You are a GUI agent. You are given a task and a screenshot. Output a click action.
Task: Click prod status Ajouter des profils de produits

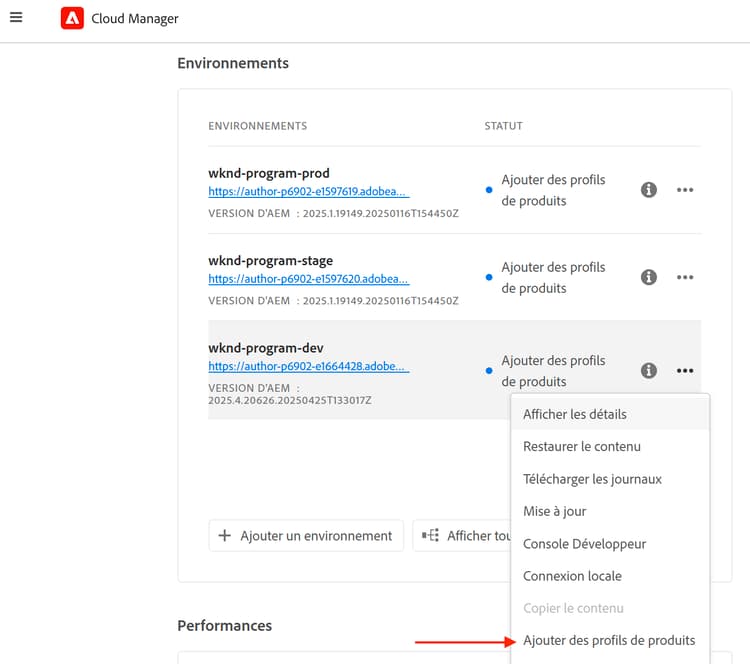click(553, 190)
